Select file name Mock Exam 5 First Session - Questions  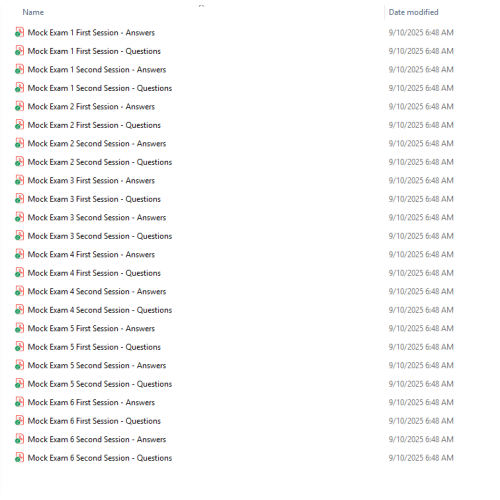point(94,347)
